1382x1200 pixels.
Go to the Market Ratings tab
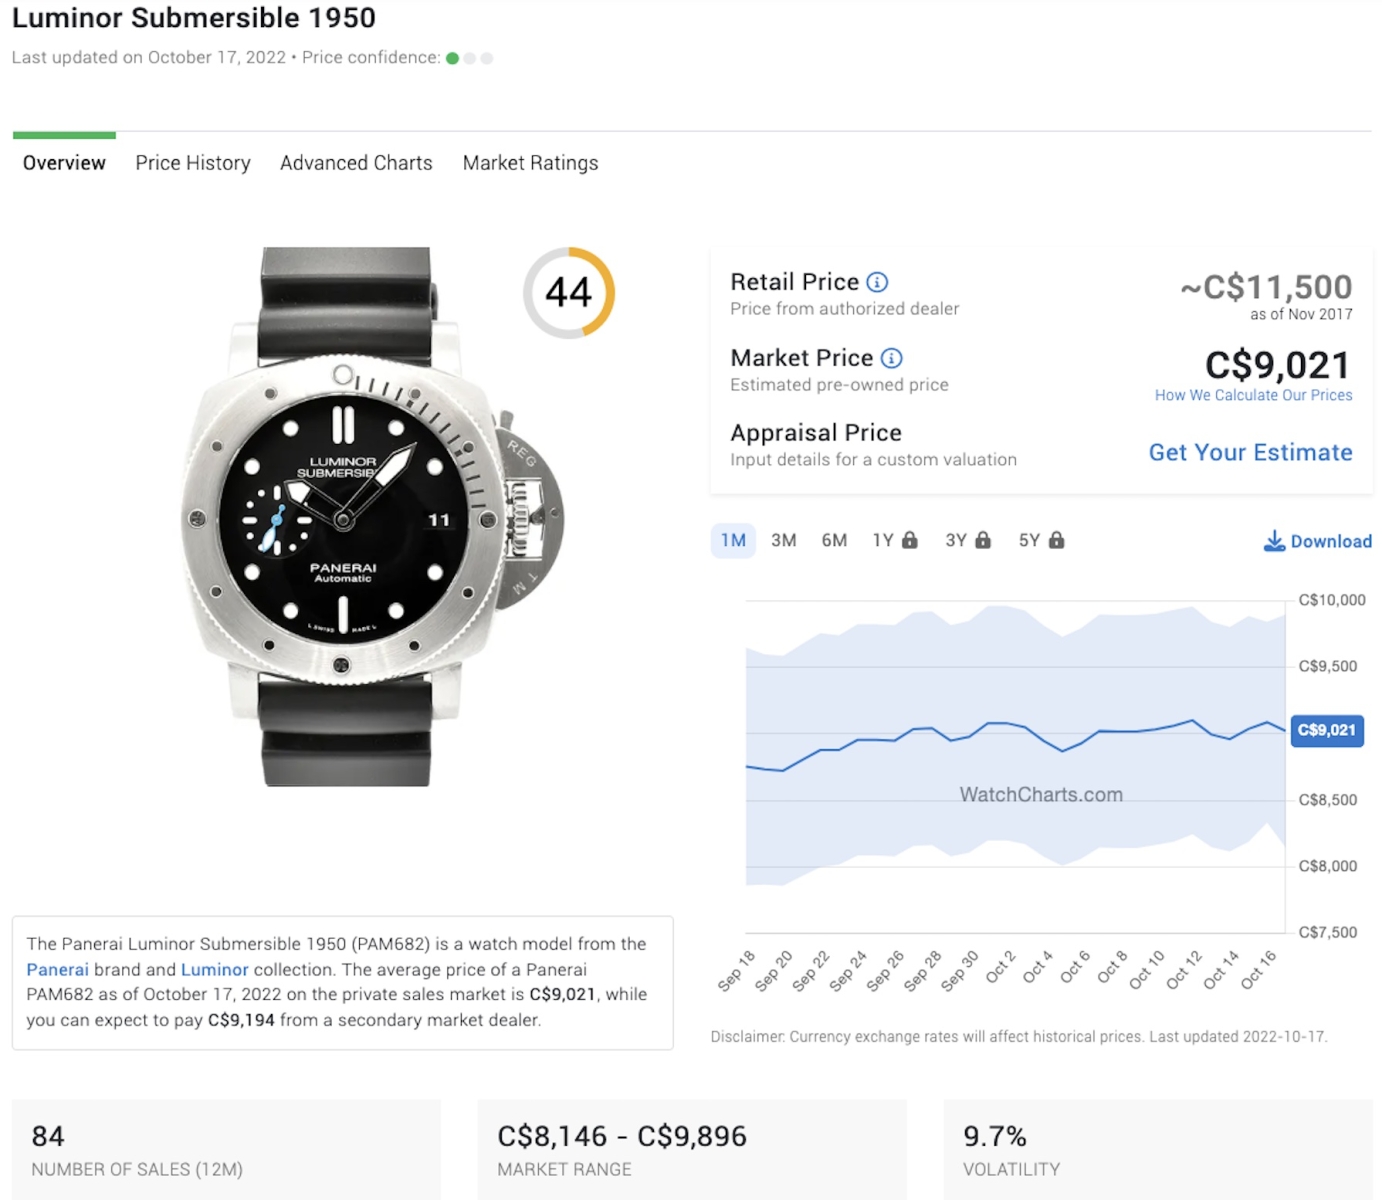coord(530,163)
